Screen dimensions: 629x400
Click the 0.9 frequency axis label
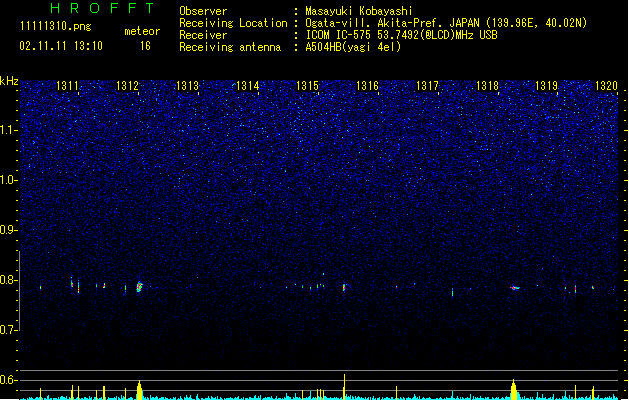9,230
